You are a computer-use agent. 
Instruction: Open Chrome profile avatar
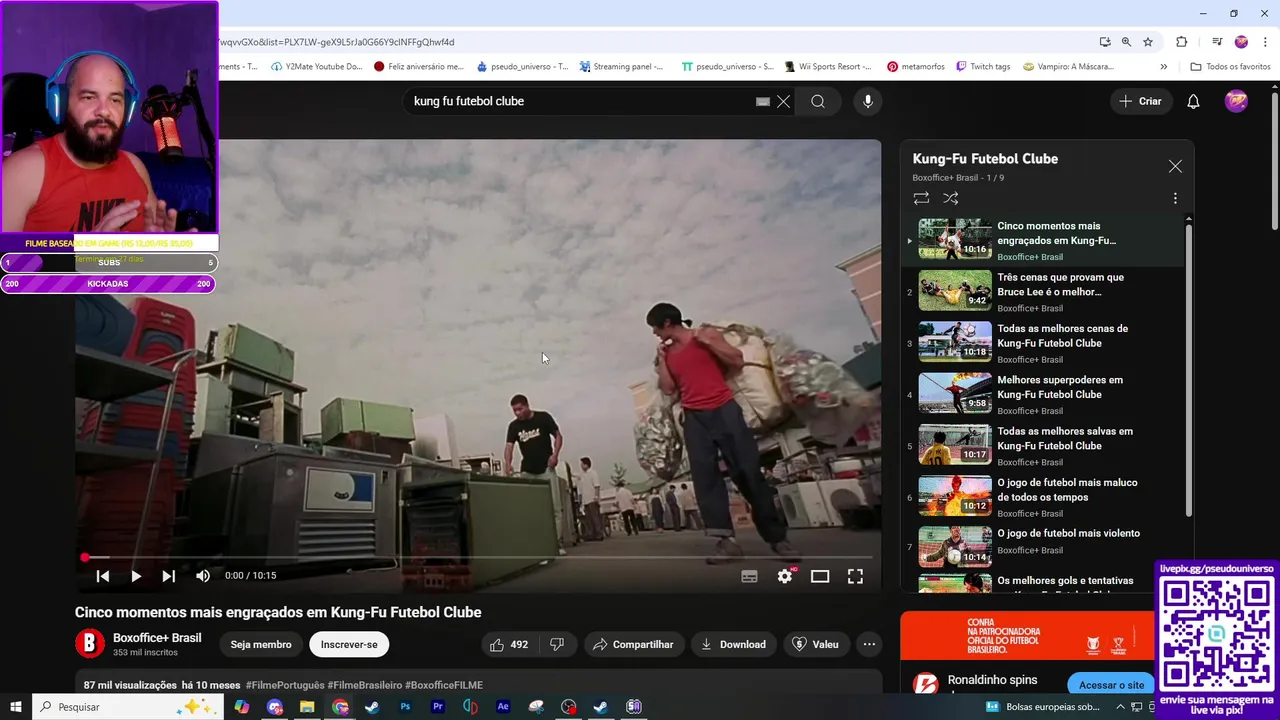(x=1241, y=42)
